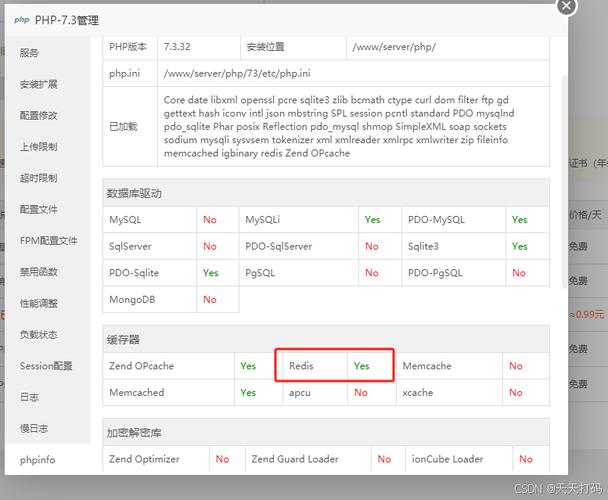Click the loaded modules list text

tap(339, 126)
